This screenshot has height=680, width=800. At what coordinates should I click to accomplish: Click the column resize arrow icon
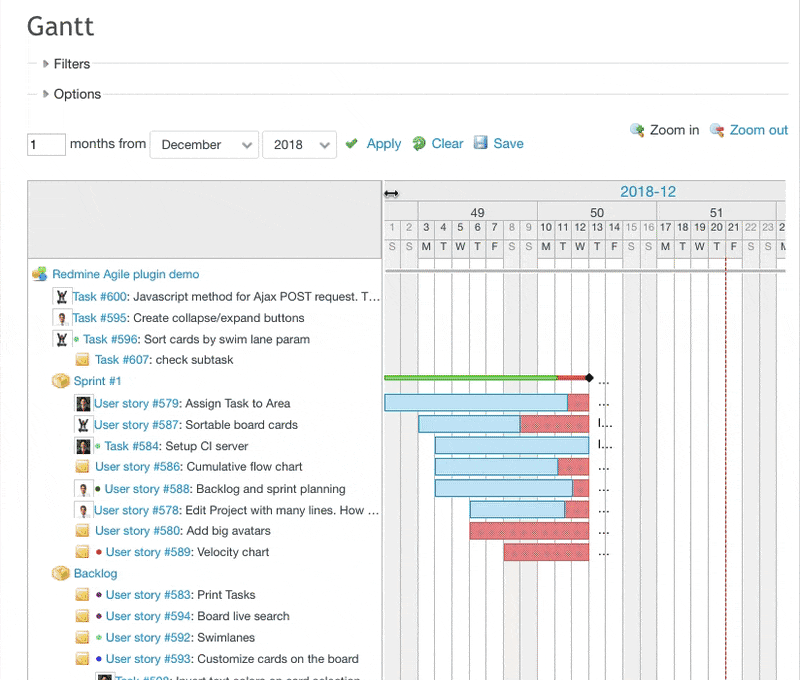pyautogui.click(x=391, y=193)
